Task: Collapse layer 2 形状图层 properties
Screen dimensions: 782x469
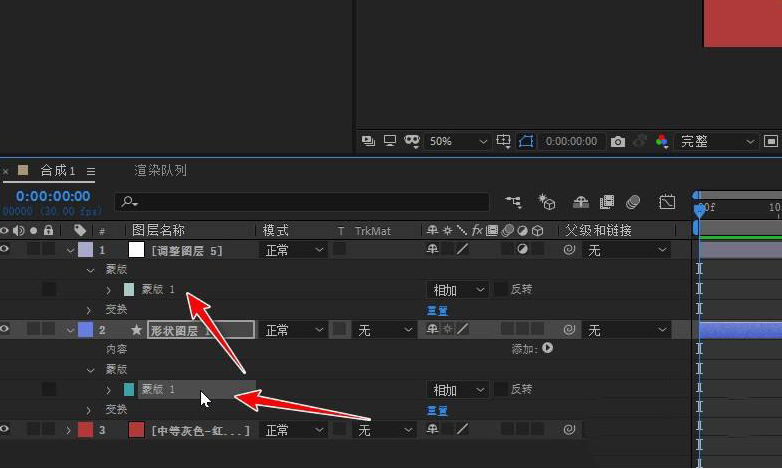Action: point(70,330)
